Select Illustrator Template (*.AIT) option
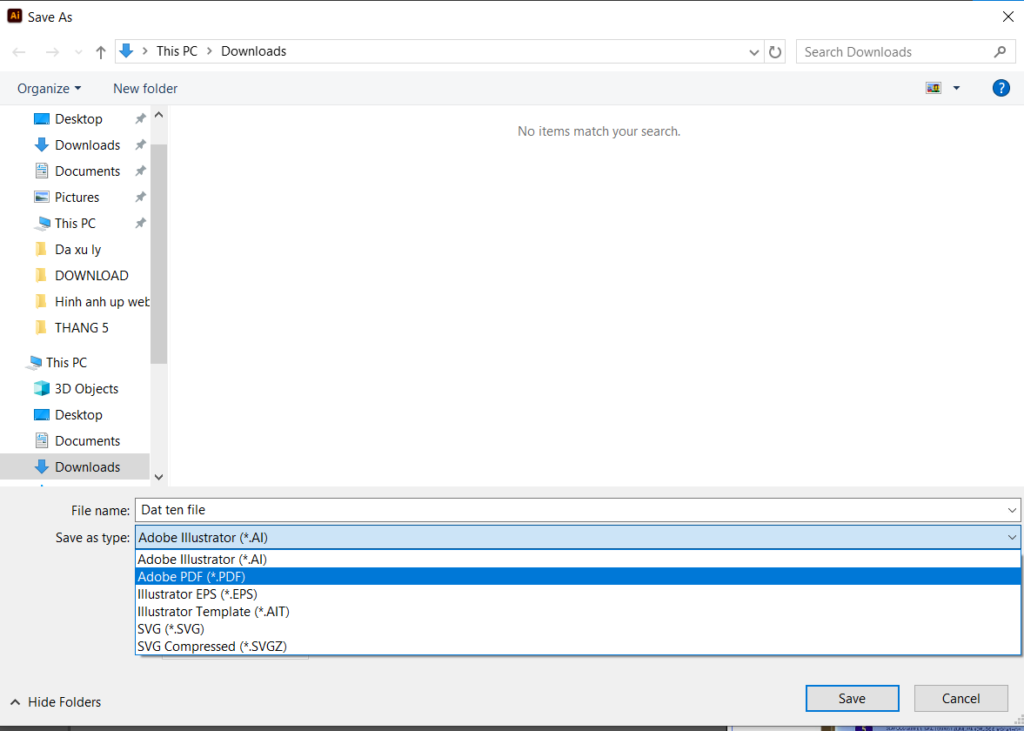This screenshot has width=1024, height=731. point(578,611)
